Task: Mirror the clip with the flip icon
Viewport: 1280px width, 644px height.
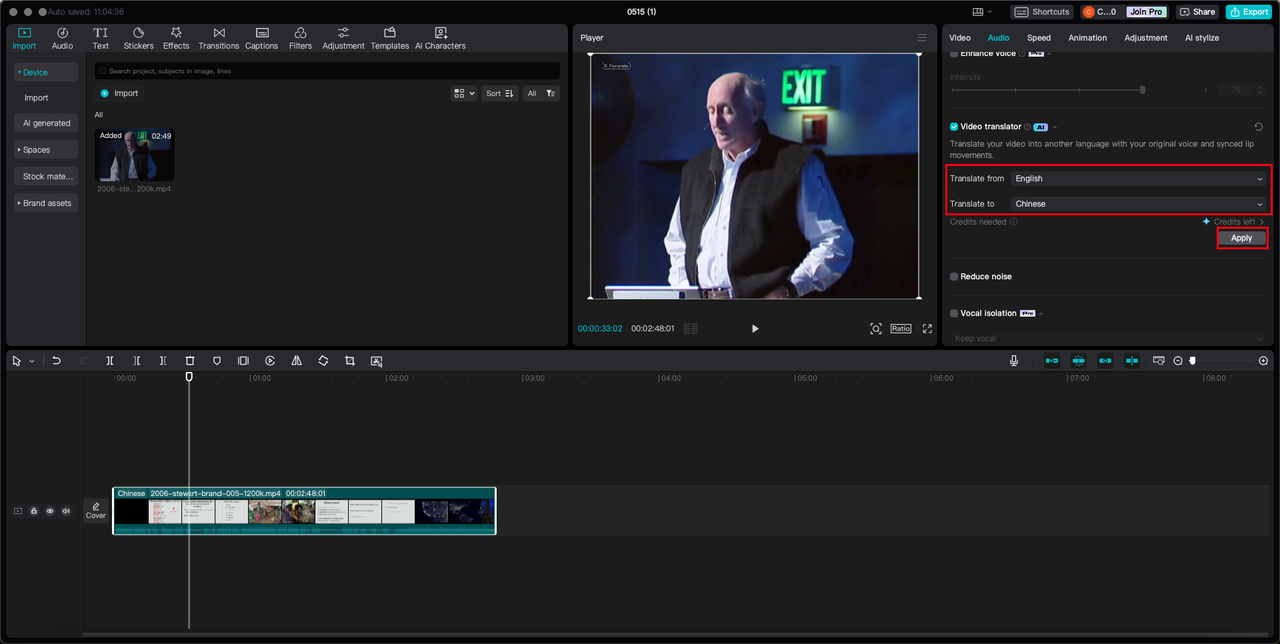Action: pyautogui.click(x=297, y=361)
